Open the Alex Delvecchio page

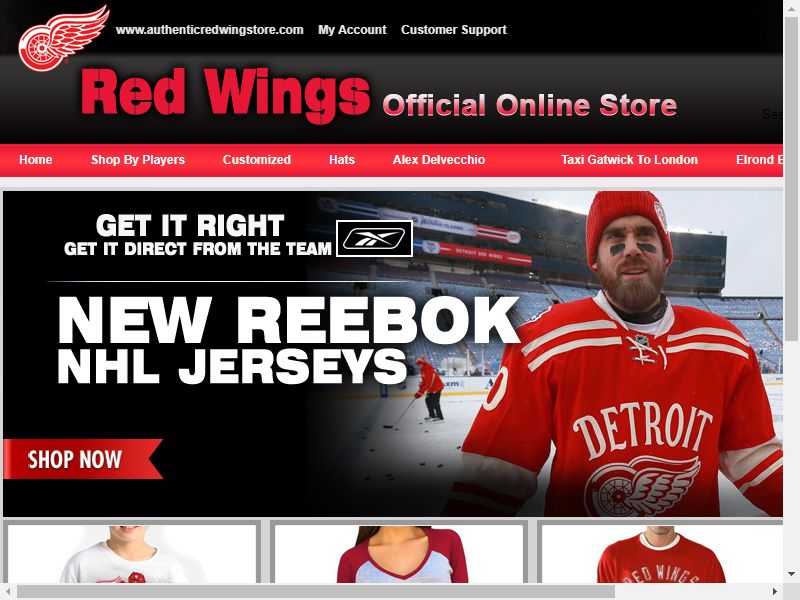tap(439, 160)
